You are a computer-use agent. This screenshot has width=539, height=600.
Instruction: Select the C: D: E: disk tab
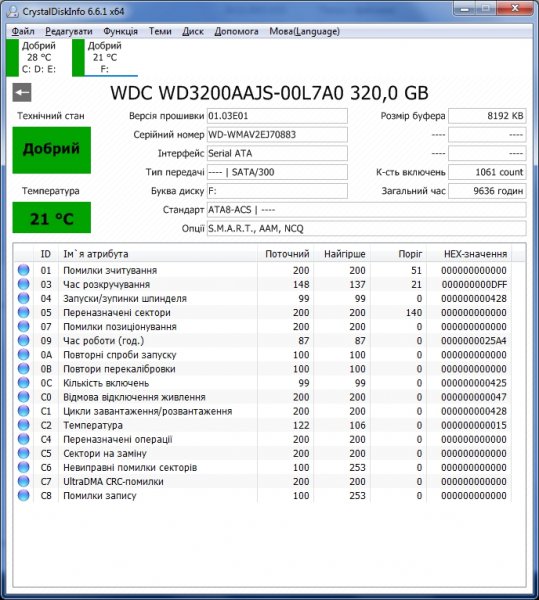click(x=33, y=57)
